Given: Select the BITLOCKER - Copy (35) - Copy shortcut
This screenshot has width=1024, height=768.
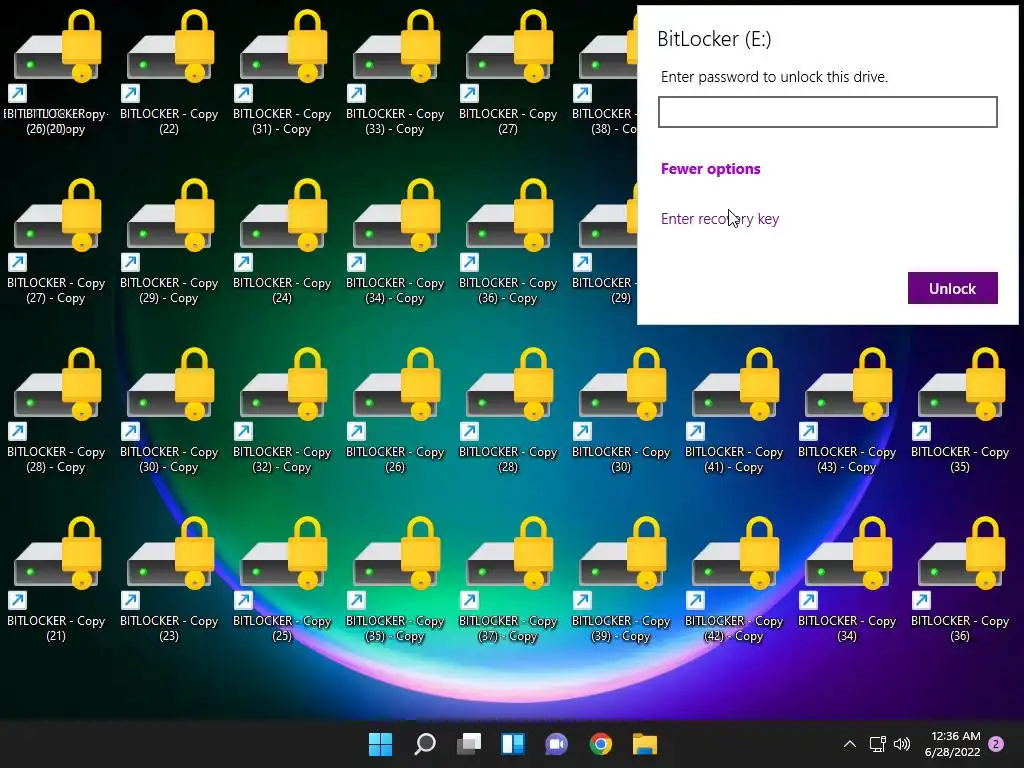Looking at the screenshot, I should point(395,579).
